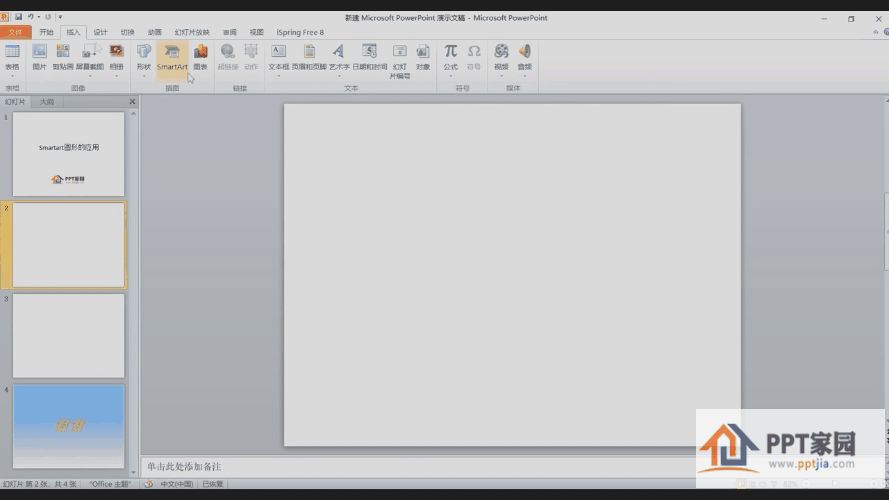Click the thumbnail pane scroll-up arrow
The image size is (889, 500).
coord(133,113)
